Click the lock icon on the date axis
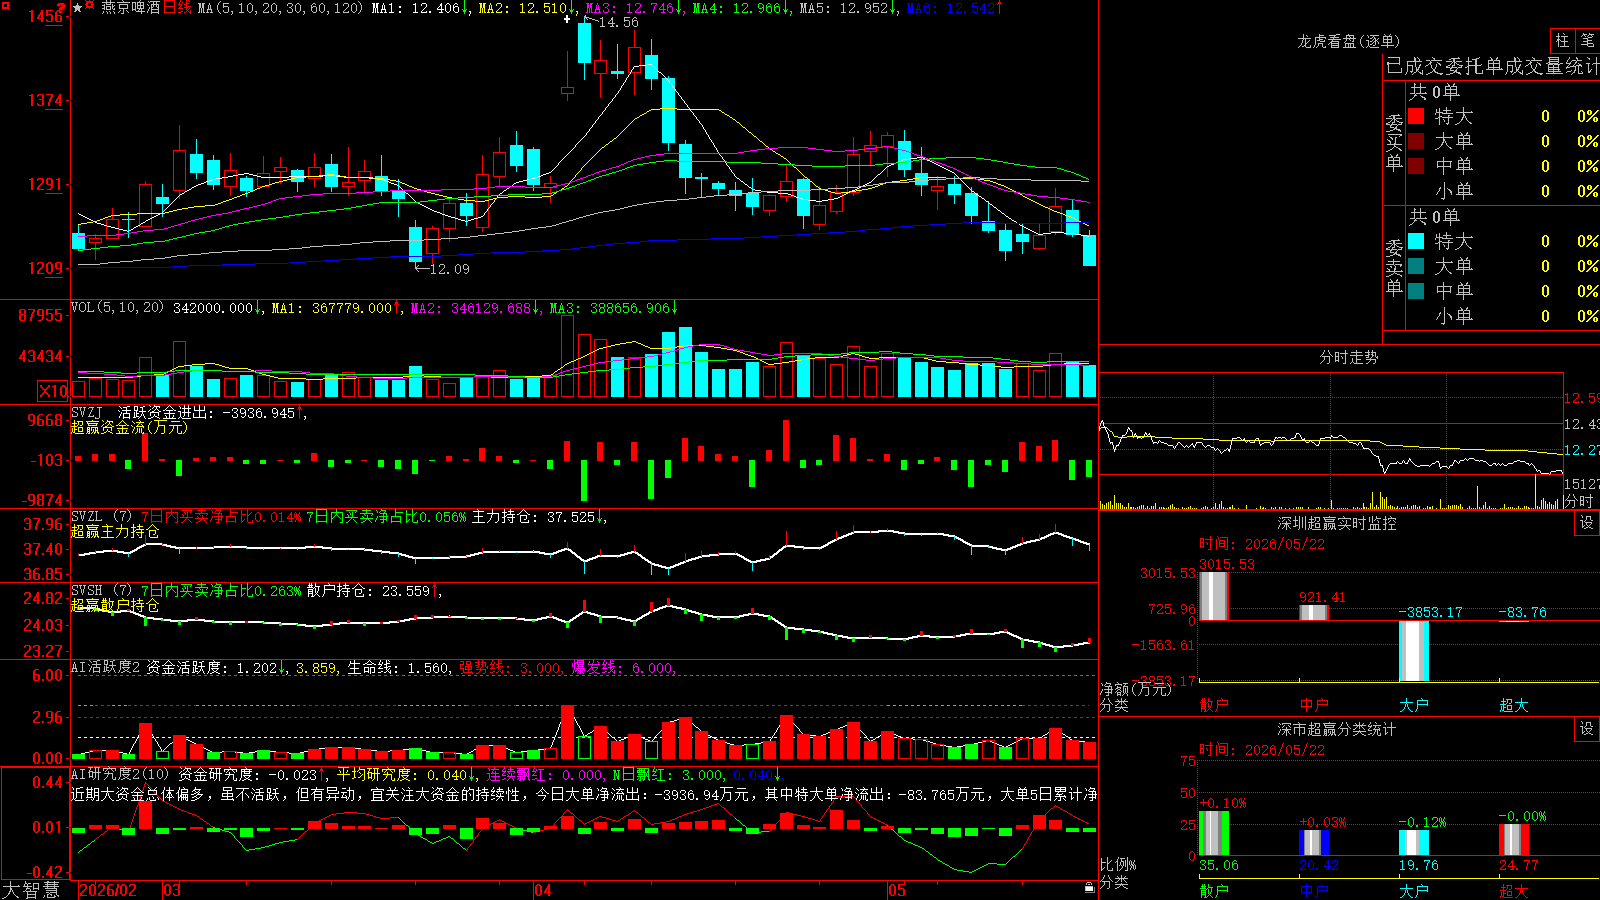This screenshot has height=900, width=1600. [1089, 888]
